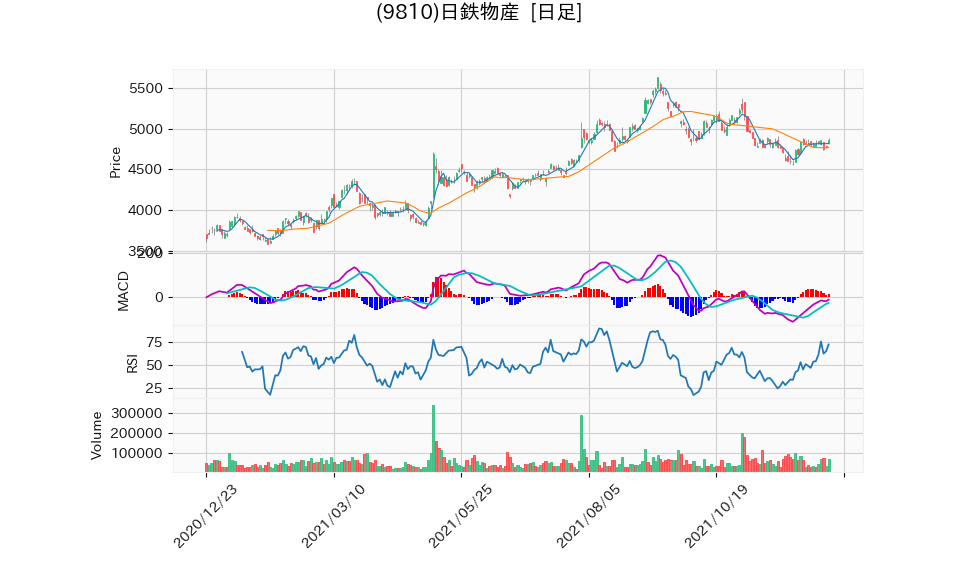Click the Volume axis label

coord(97,436)
